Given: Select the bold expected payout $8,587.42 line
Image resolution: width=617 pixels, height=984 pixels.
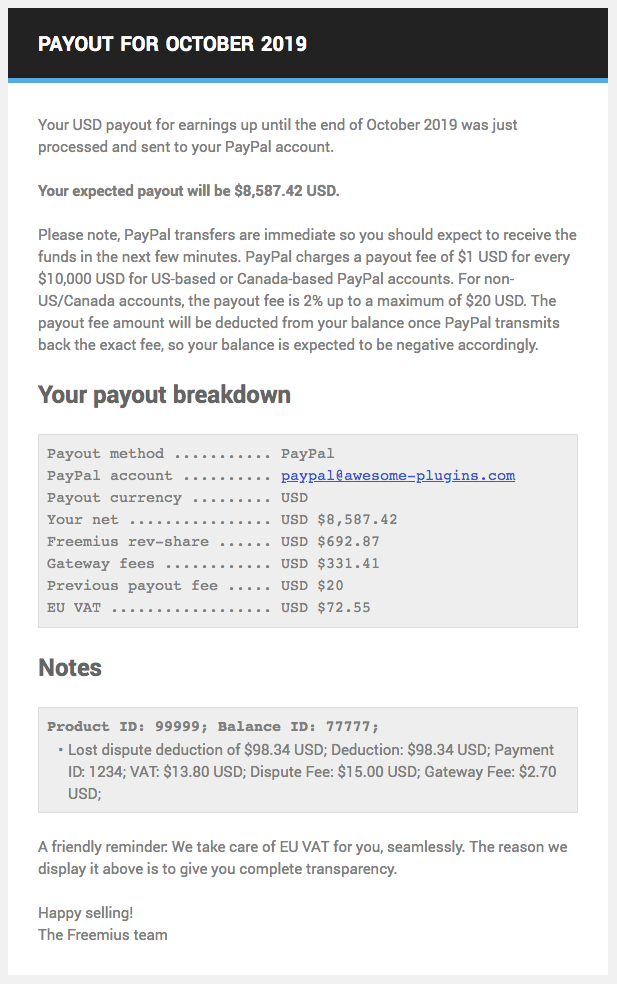Looking at the screenshot, I should [188, 191].
